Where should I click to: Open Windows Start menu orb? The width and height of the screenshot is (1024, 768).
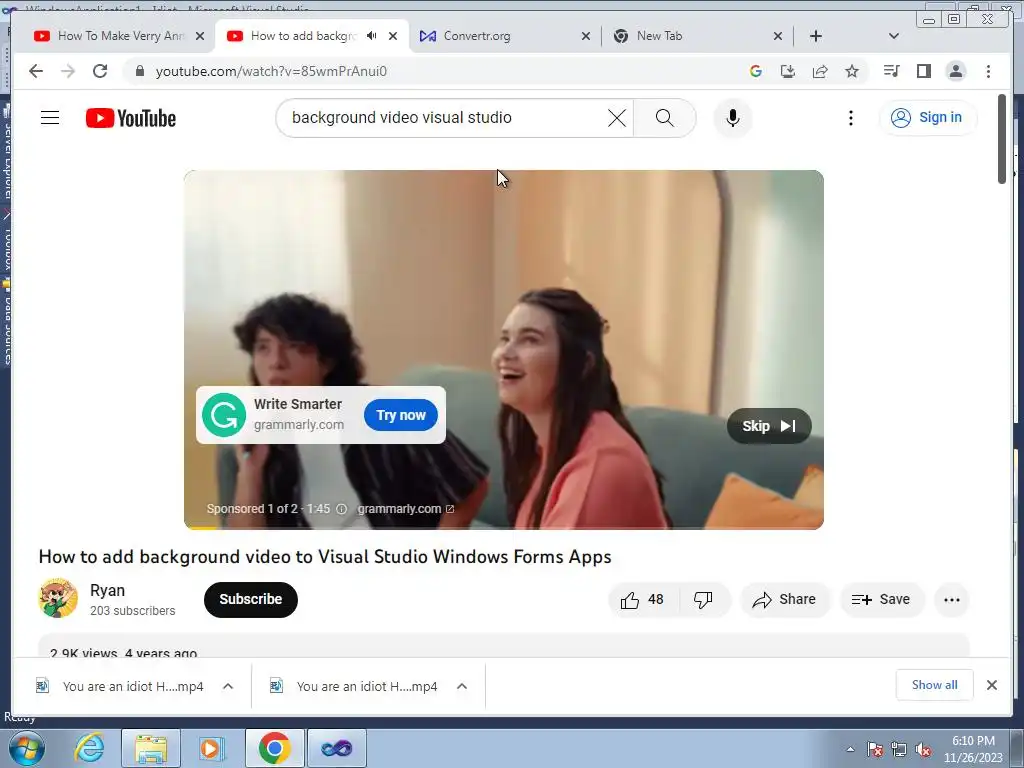pyautogui.click(x=25, y=748)
